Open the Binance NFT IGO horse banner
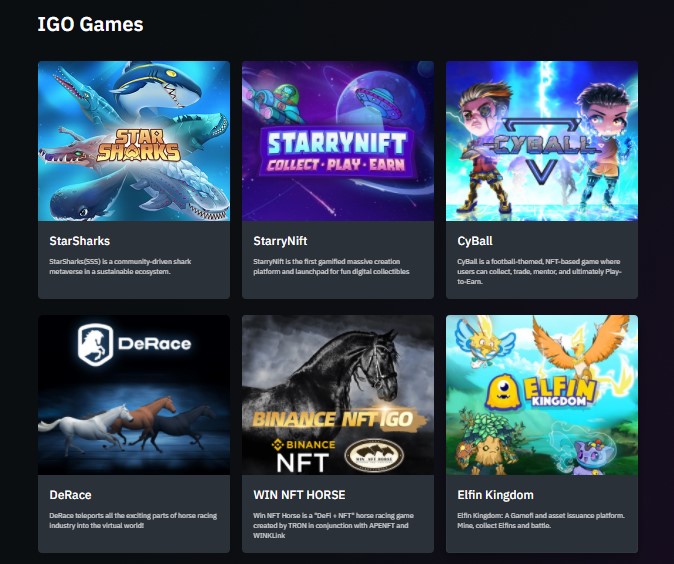674x564 pixels. (338, 395)
